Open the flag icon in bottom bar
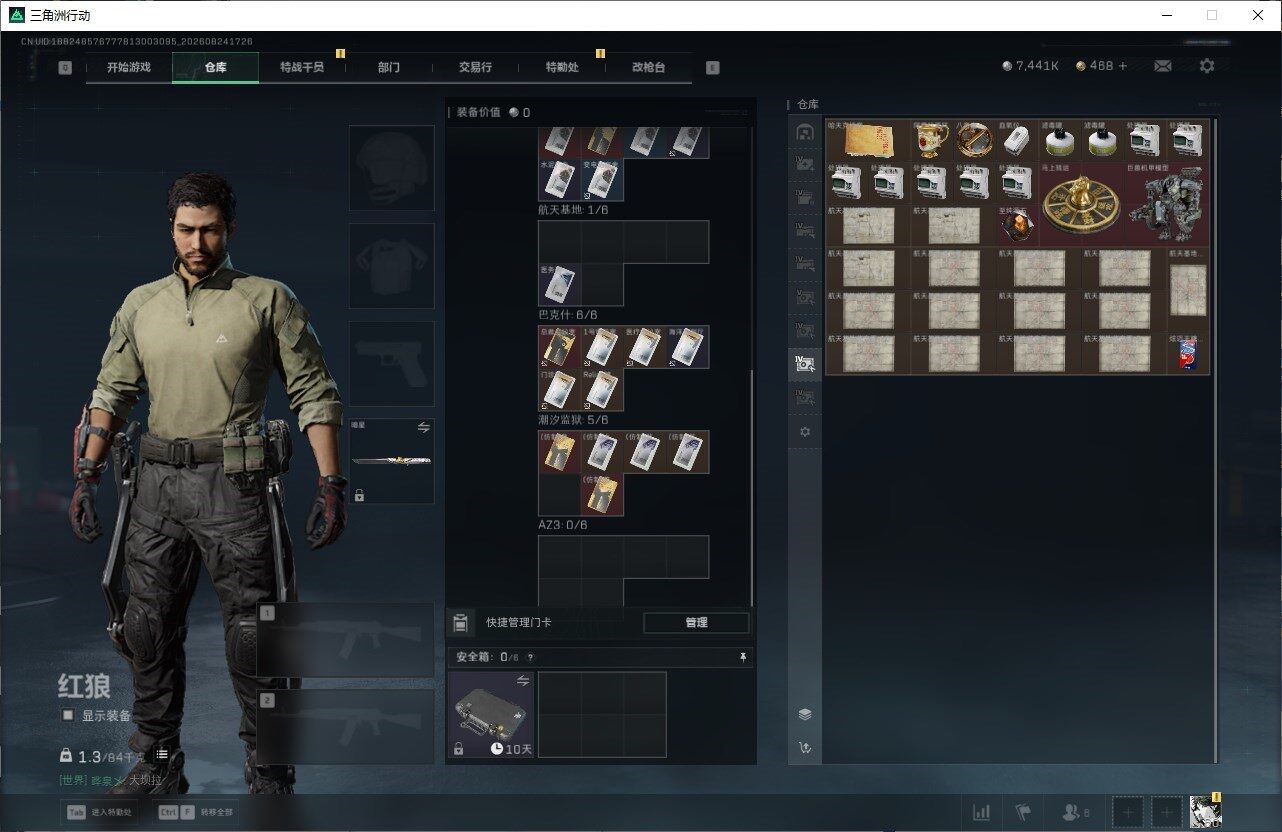The width and height of the screenshot is (1282, 832). pyautogui.click(x=1023, y=812)
